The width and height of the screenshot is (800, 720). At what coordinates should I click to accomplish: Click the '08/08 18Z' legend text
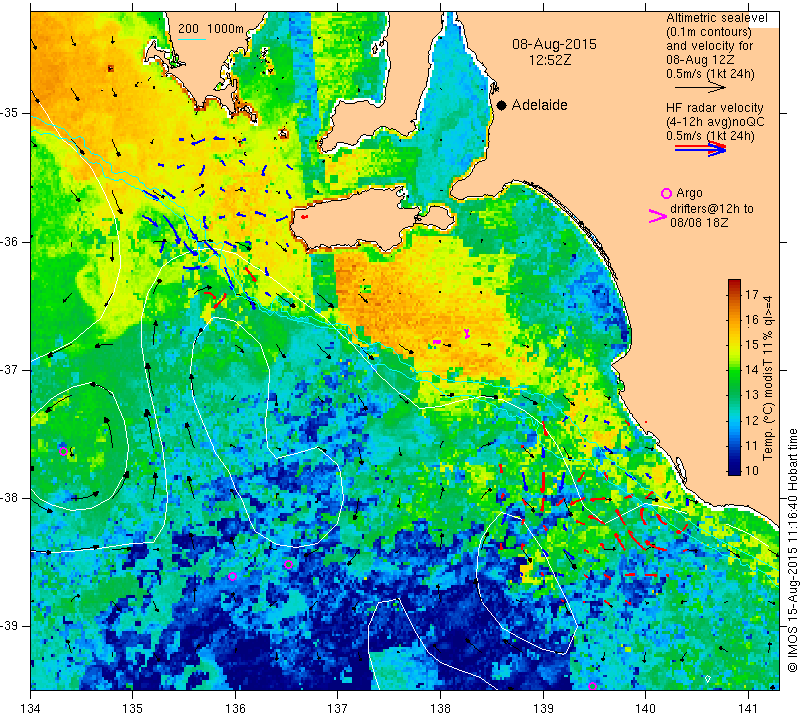[x=699, y=222]
